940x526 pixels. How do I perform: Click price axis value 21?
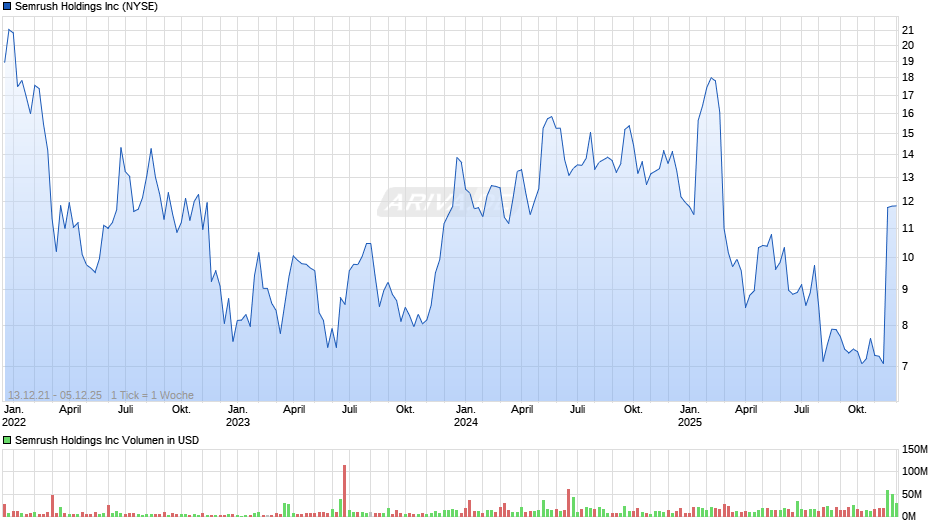point(908,30)
